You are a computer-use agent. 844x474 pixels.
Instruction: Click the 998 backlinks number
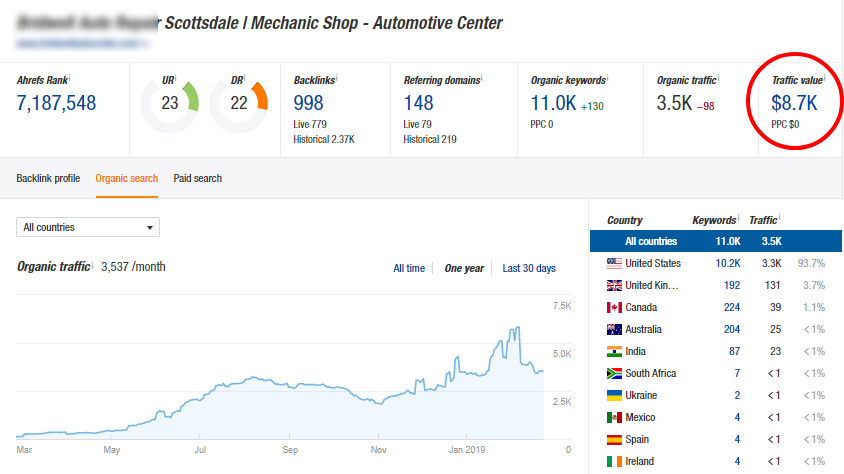(308, 103)
